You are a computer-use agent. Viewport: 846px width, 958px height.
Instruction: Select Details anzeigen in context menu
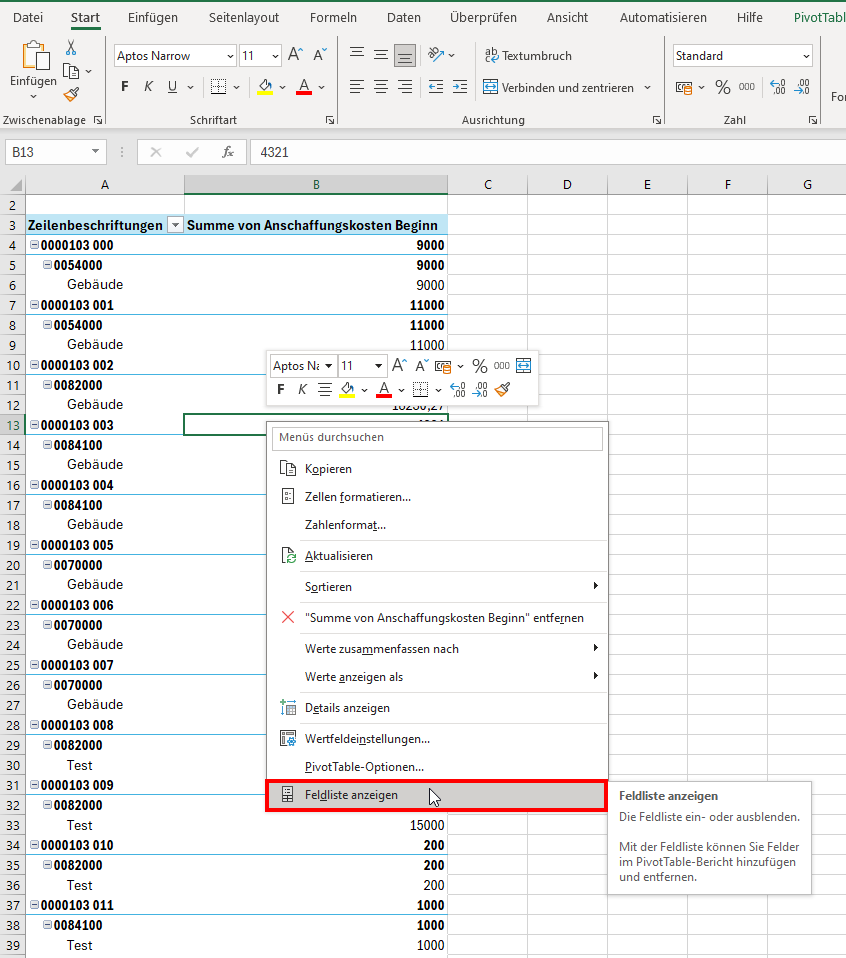tap(437, 708)
